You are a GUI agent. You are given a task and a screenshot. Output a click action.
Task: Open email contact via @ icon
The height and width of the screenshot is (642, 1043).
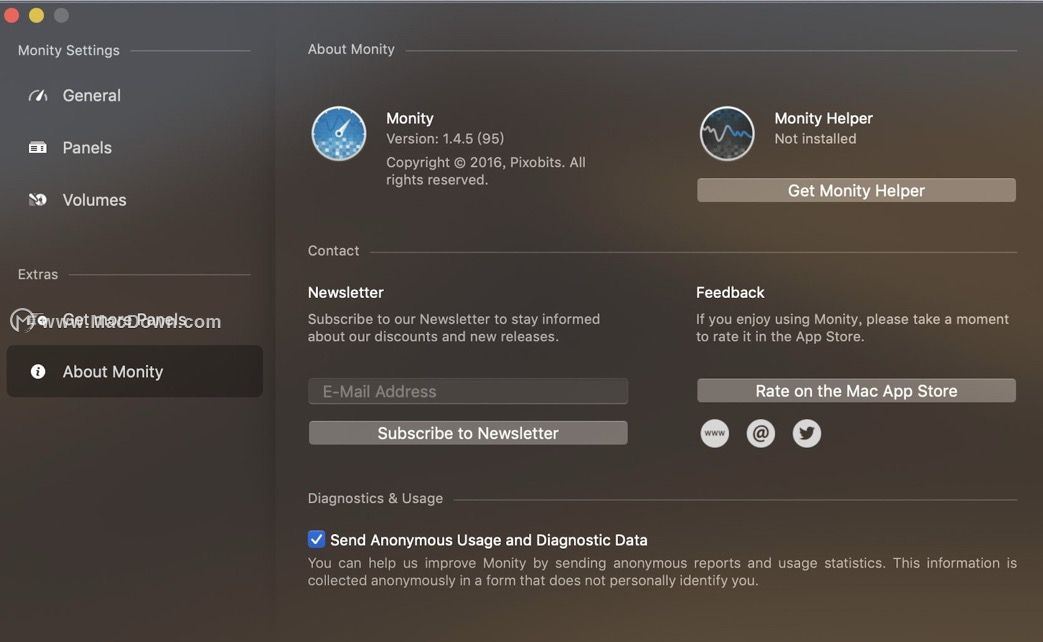pos(760,433)
